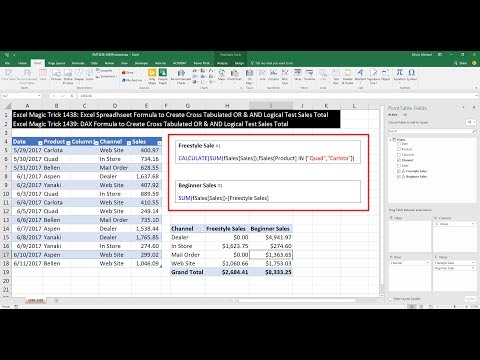Click the Tell me what you want search box
This screenshot has width=480, height=360.
click(x=272, y=63)
